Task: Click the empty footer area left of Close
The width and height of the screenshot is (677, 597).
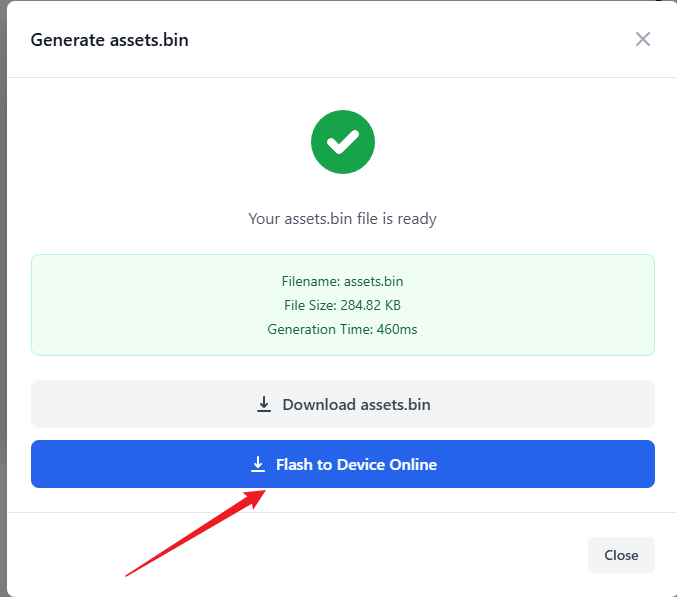Action: 300,555
